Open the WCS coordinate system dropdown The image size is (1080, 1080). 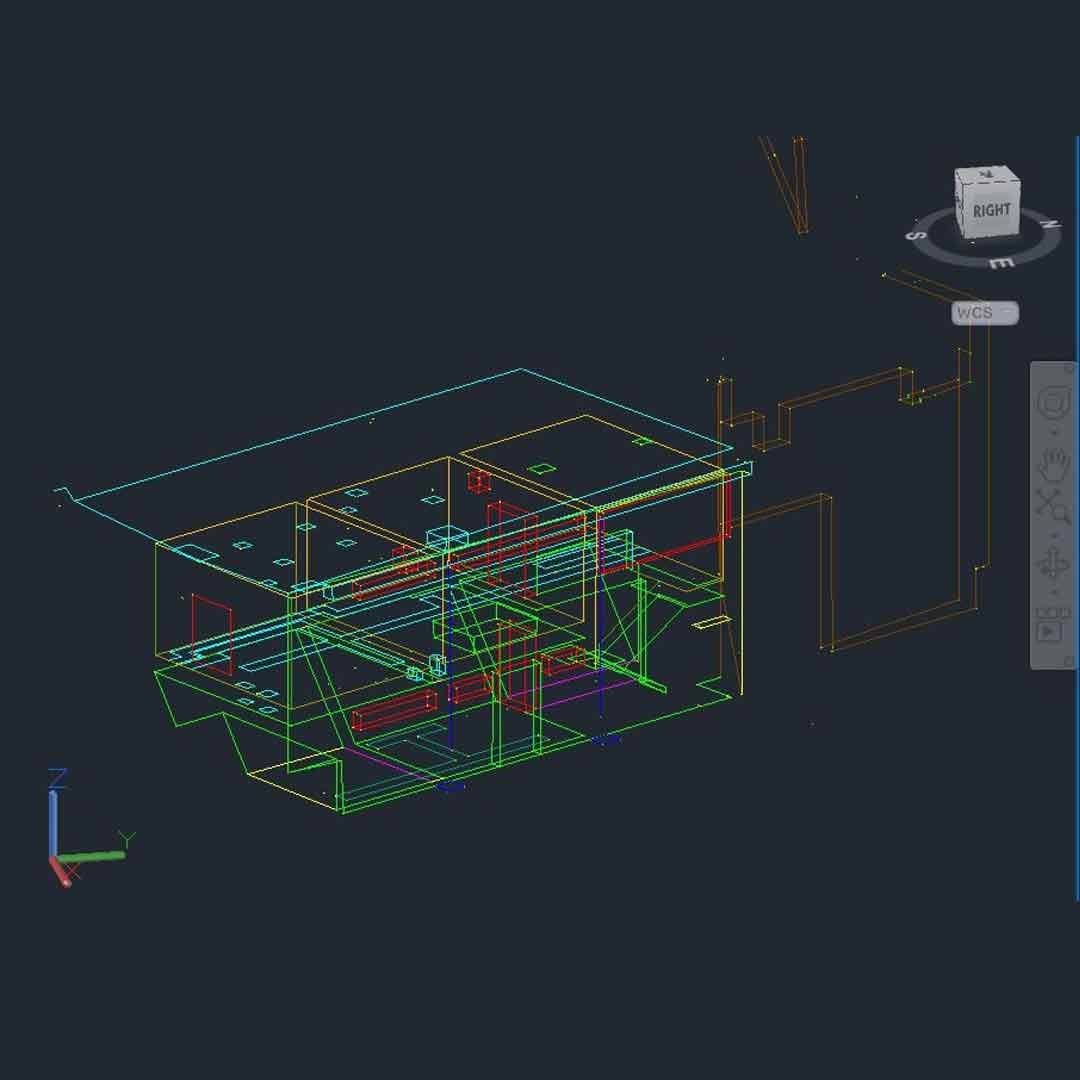985,313
